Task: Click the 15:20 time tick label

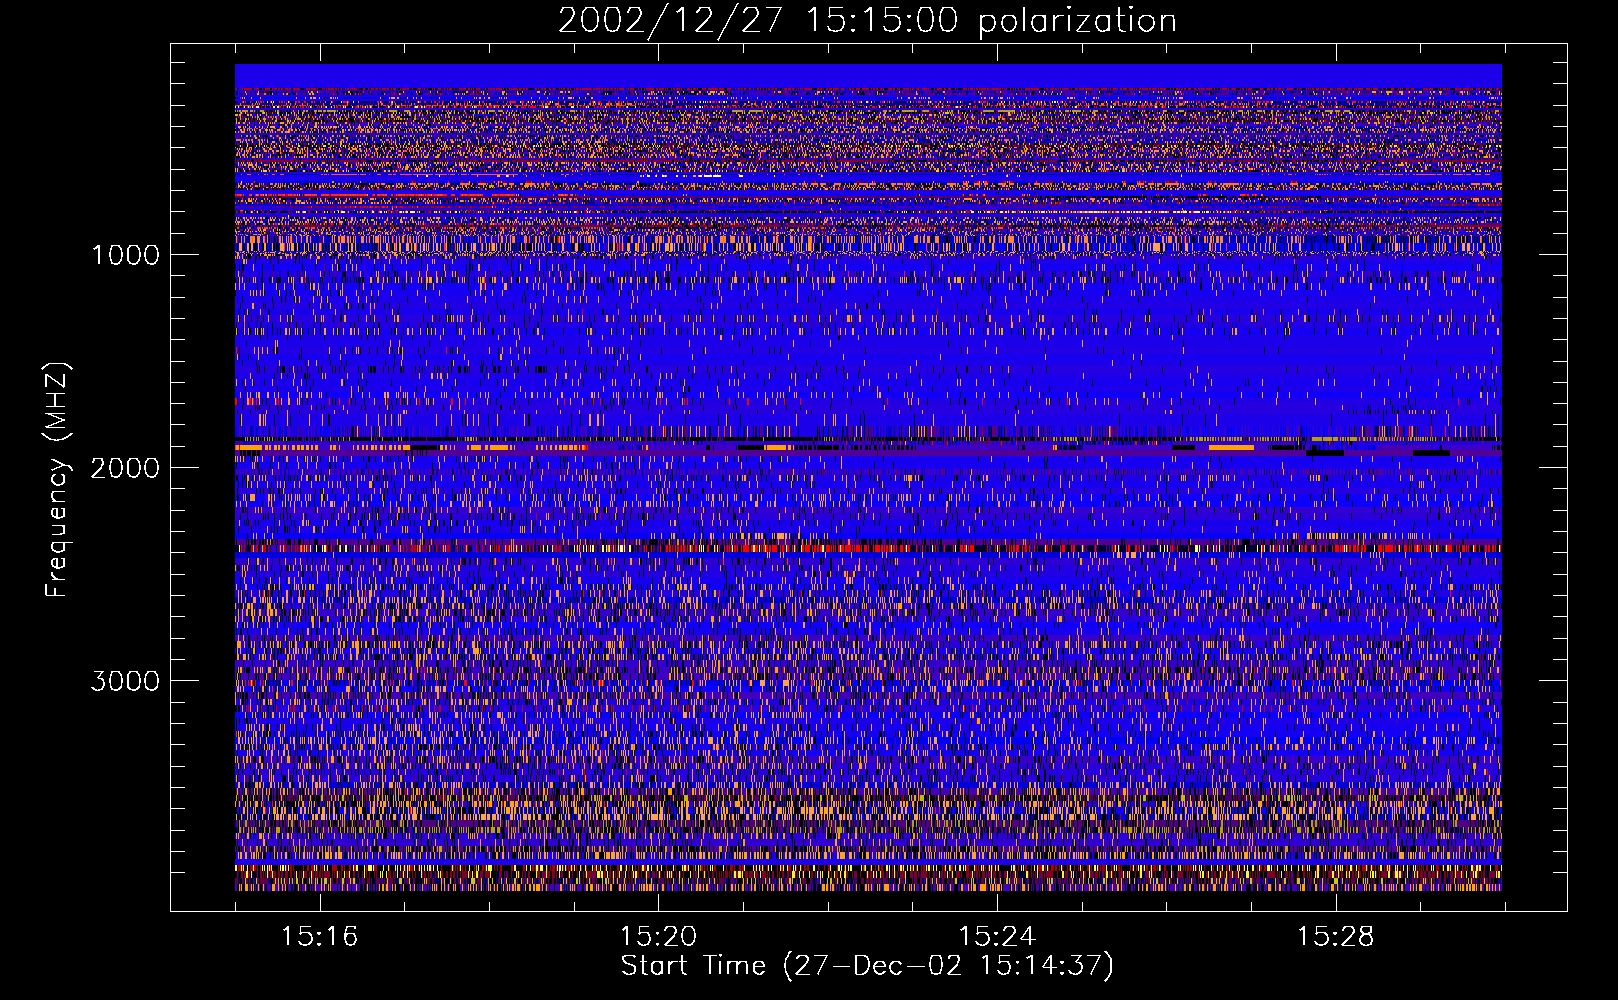Action: 658,937
